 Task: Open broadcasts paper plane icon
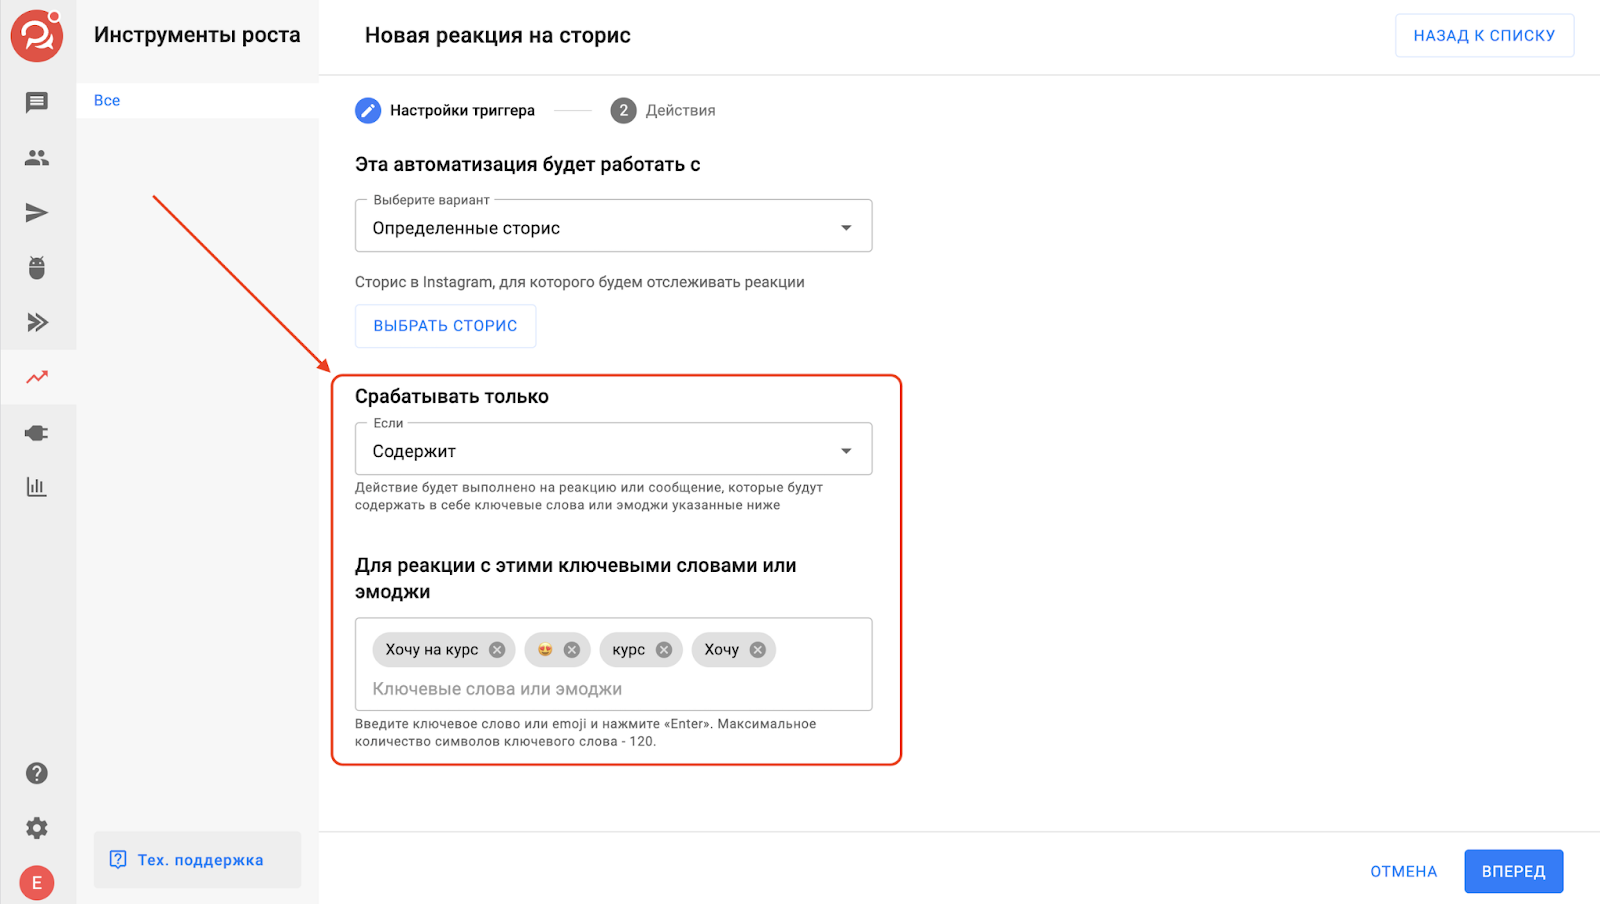37,212
